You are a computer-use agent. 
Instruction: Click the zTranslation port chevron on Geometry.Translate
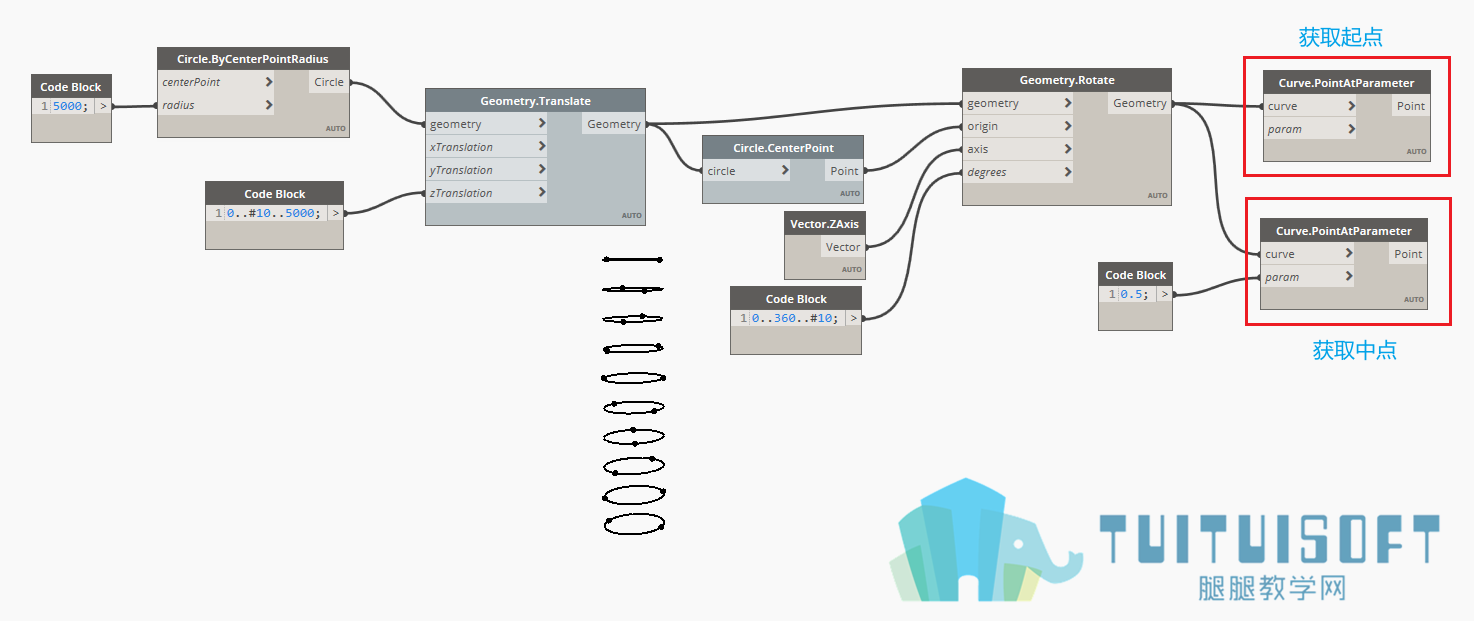click(x=542, y=193)
